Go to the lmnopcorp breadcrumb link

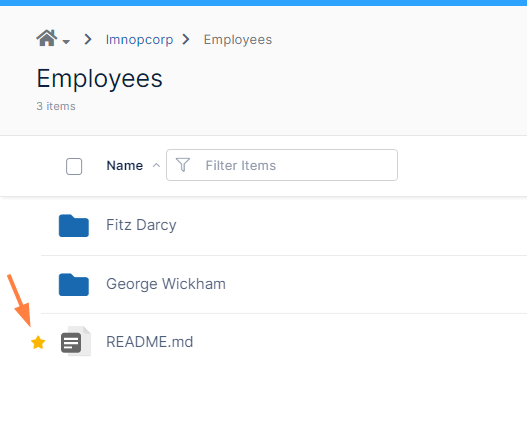139,40
